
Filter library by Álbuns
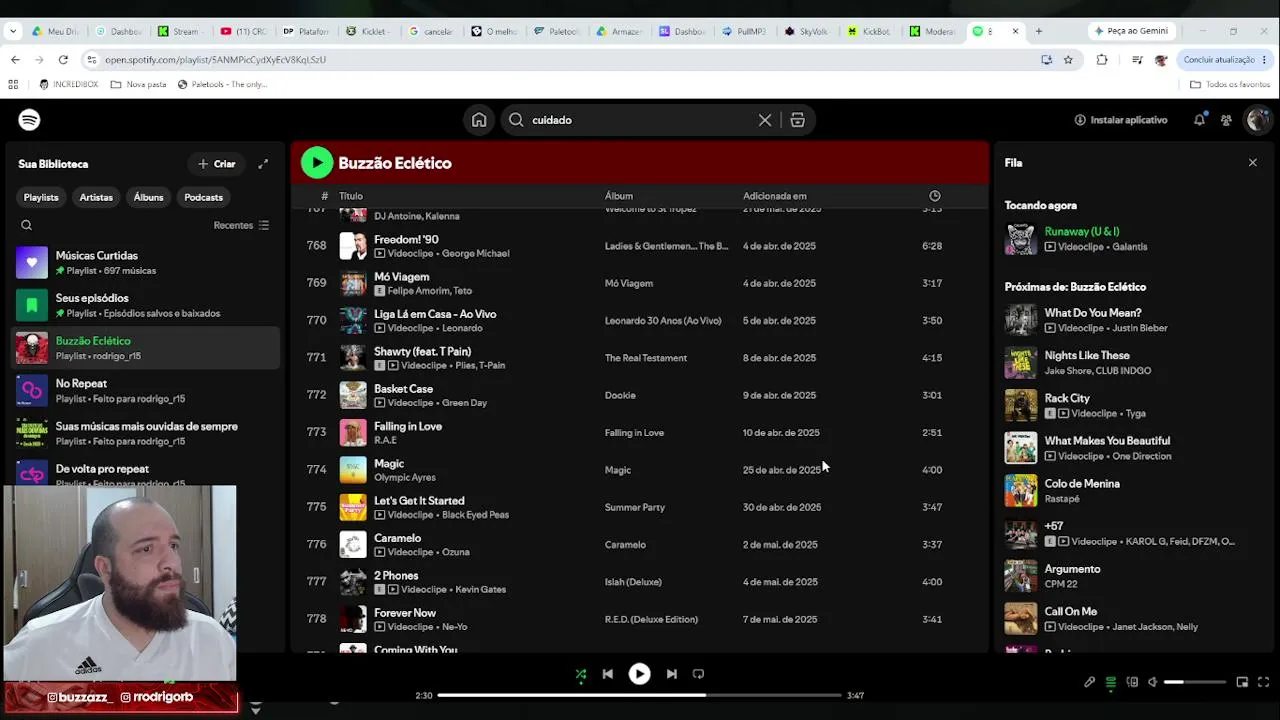coord(148,197)
